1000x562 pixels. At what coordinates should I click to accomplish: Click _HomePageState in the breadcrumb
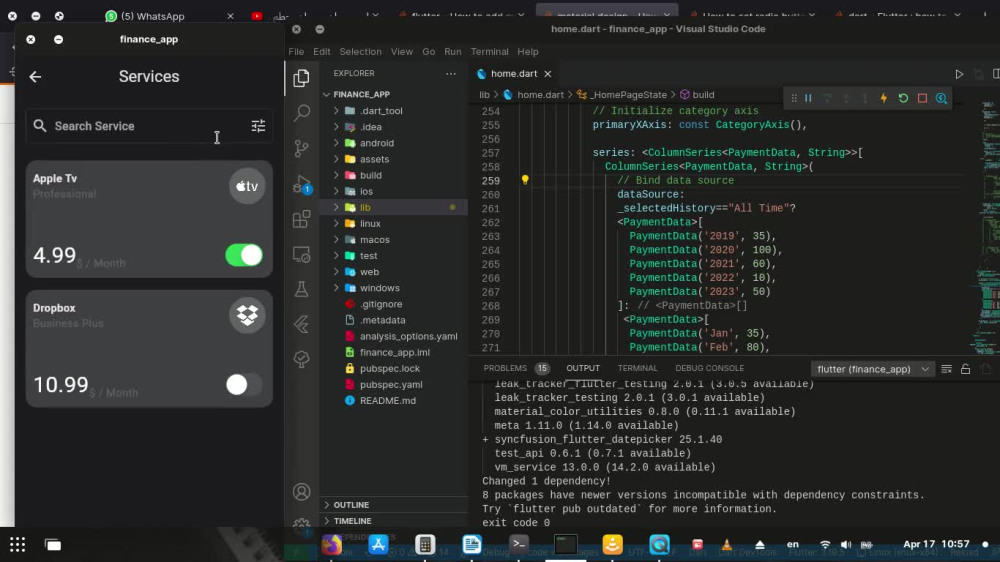pos(629,94)
